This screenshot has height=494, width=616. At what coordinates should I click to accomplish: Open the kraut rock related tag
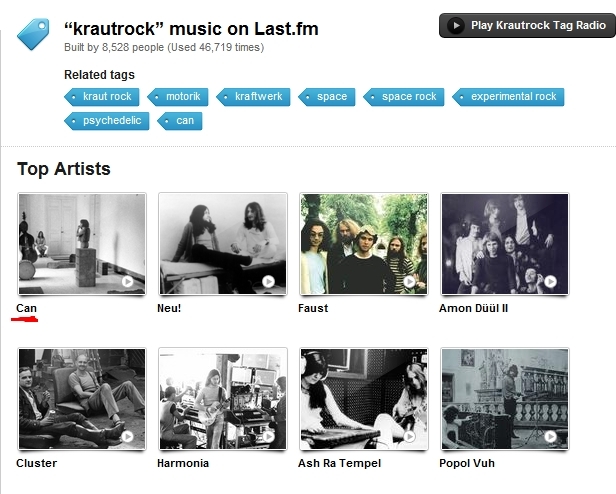pos(102,97)
